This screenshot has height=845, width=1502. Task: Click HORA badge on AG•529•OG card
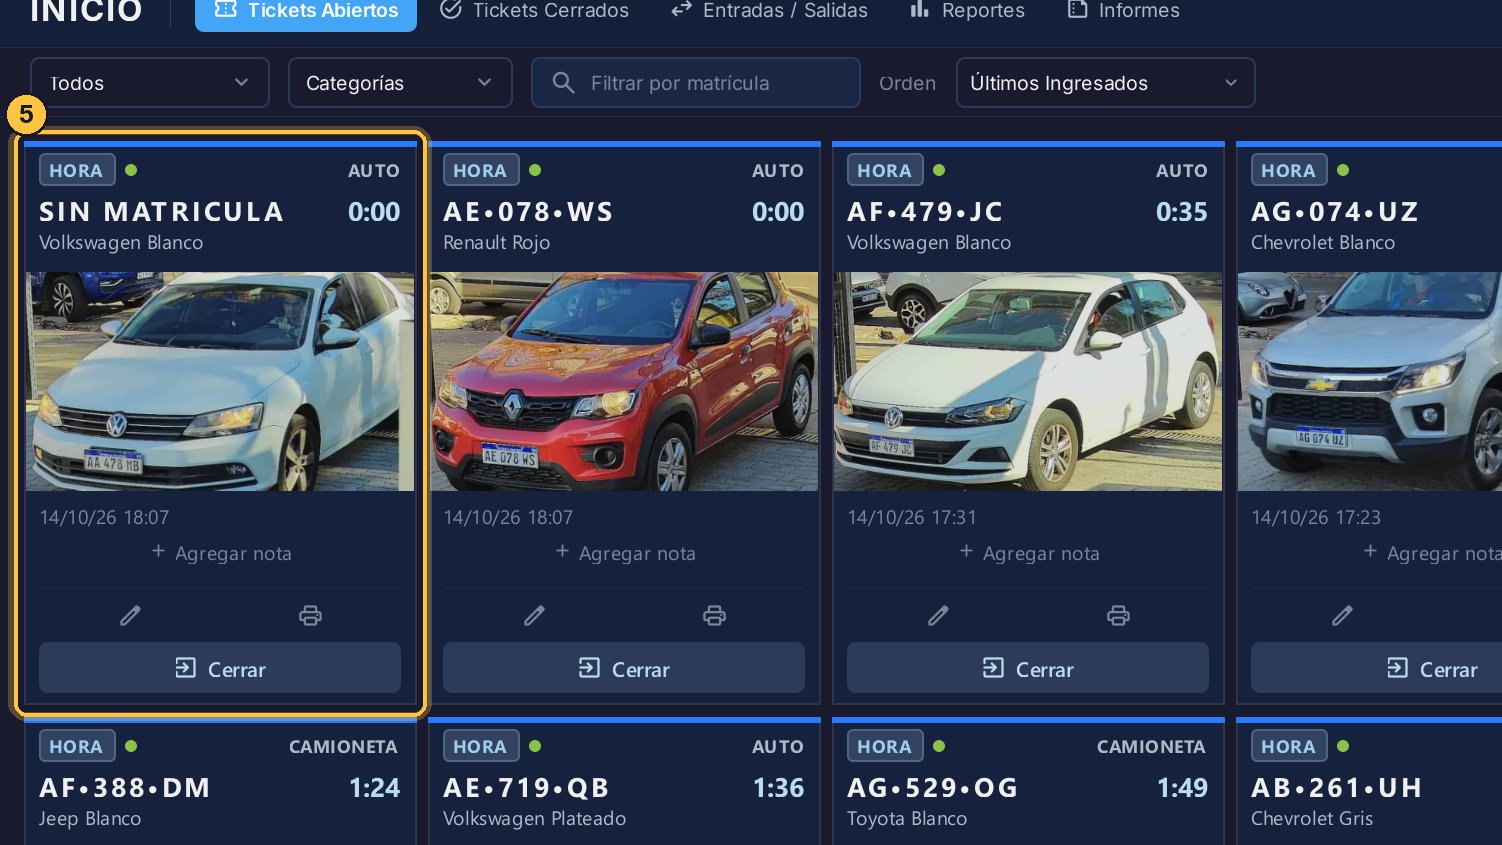pos(885,746)
